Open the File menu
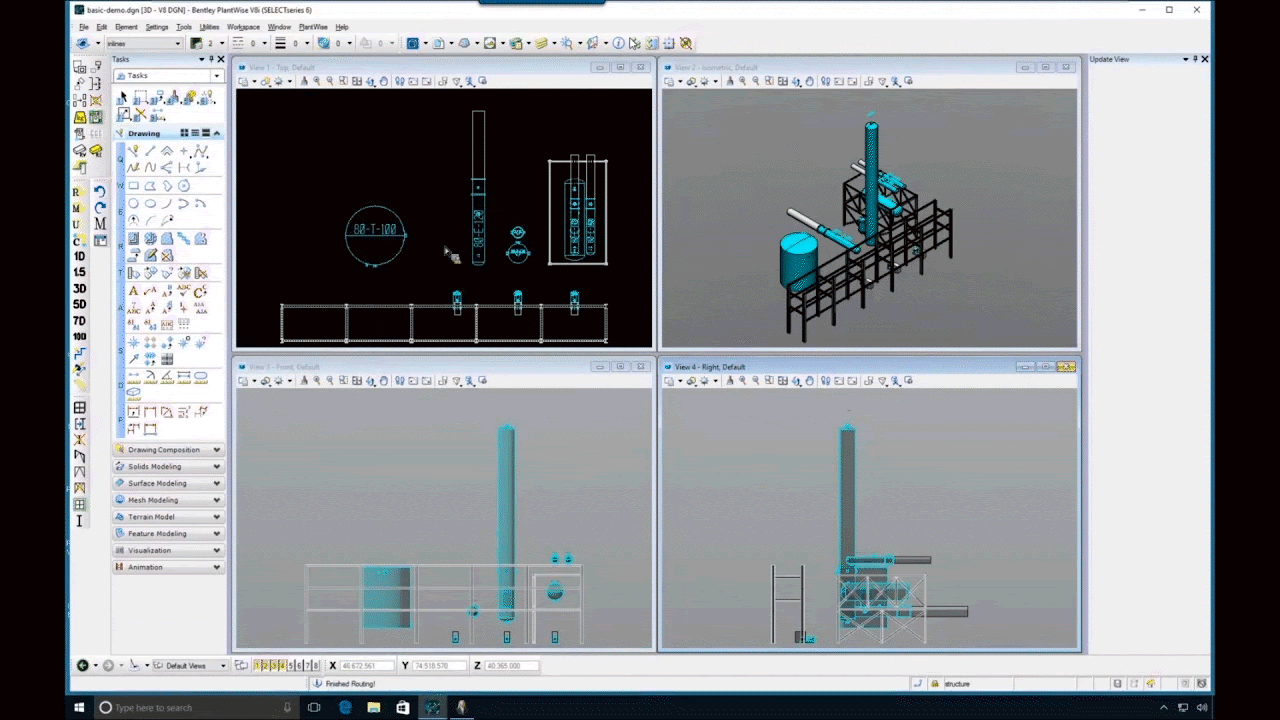 tap(84, 27)
